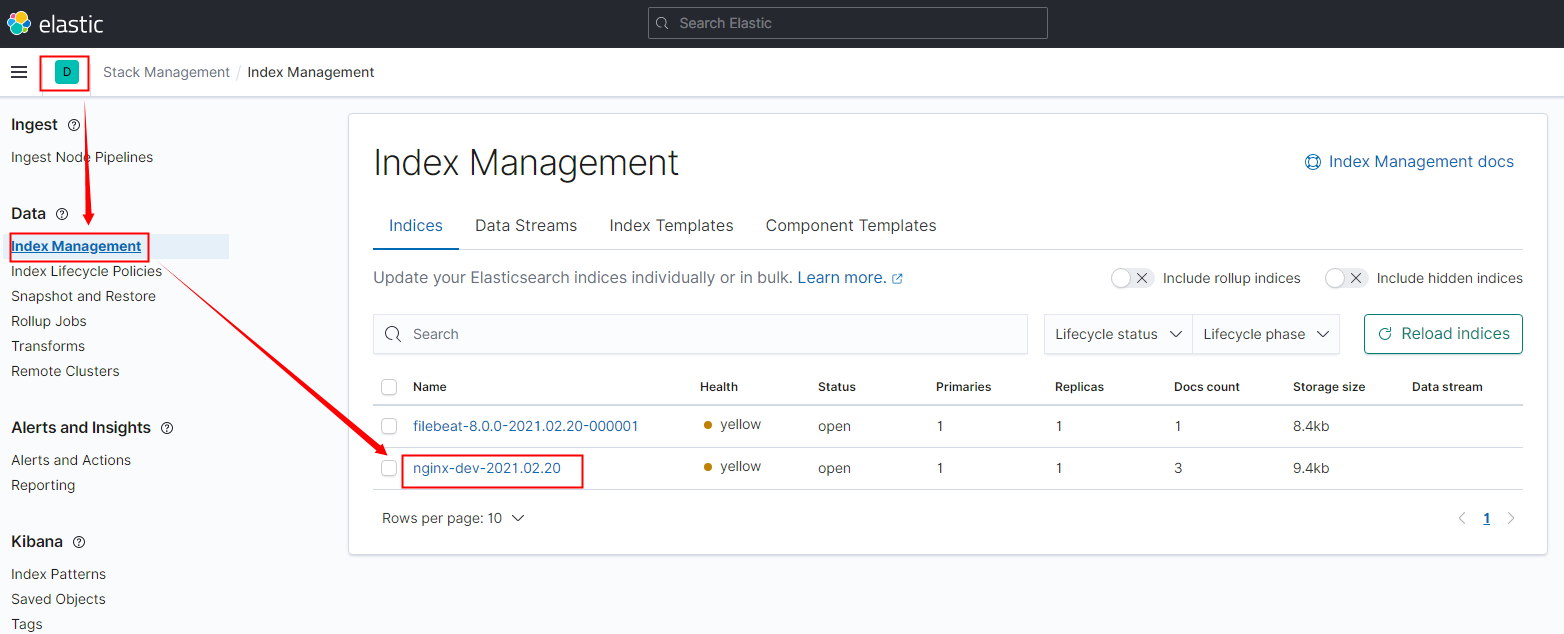Switch to the Component Templates tab
The height and width of the screenshot is (634, 1564).
point(851,226)
